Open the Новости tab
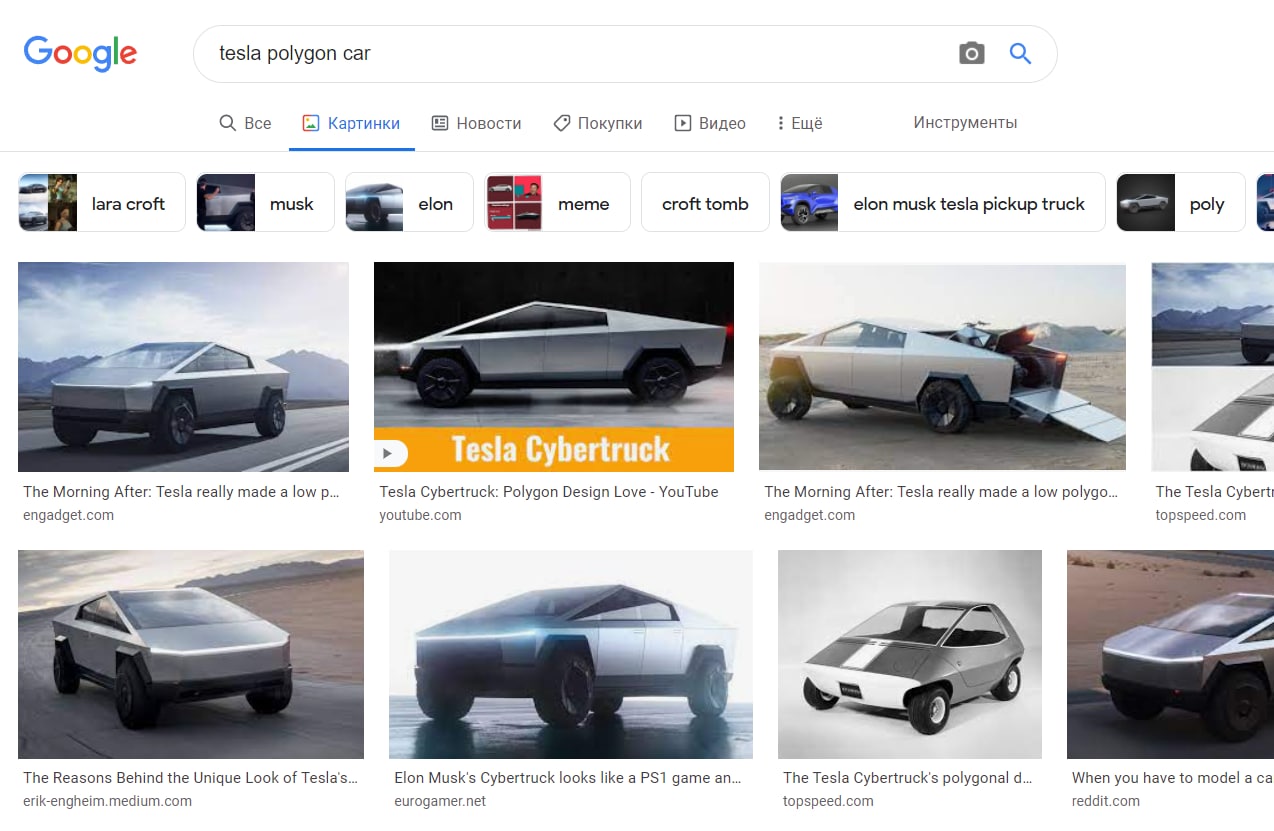 coord(476,123)
